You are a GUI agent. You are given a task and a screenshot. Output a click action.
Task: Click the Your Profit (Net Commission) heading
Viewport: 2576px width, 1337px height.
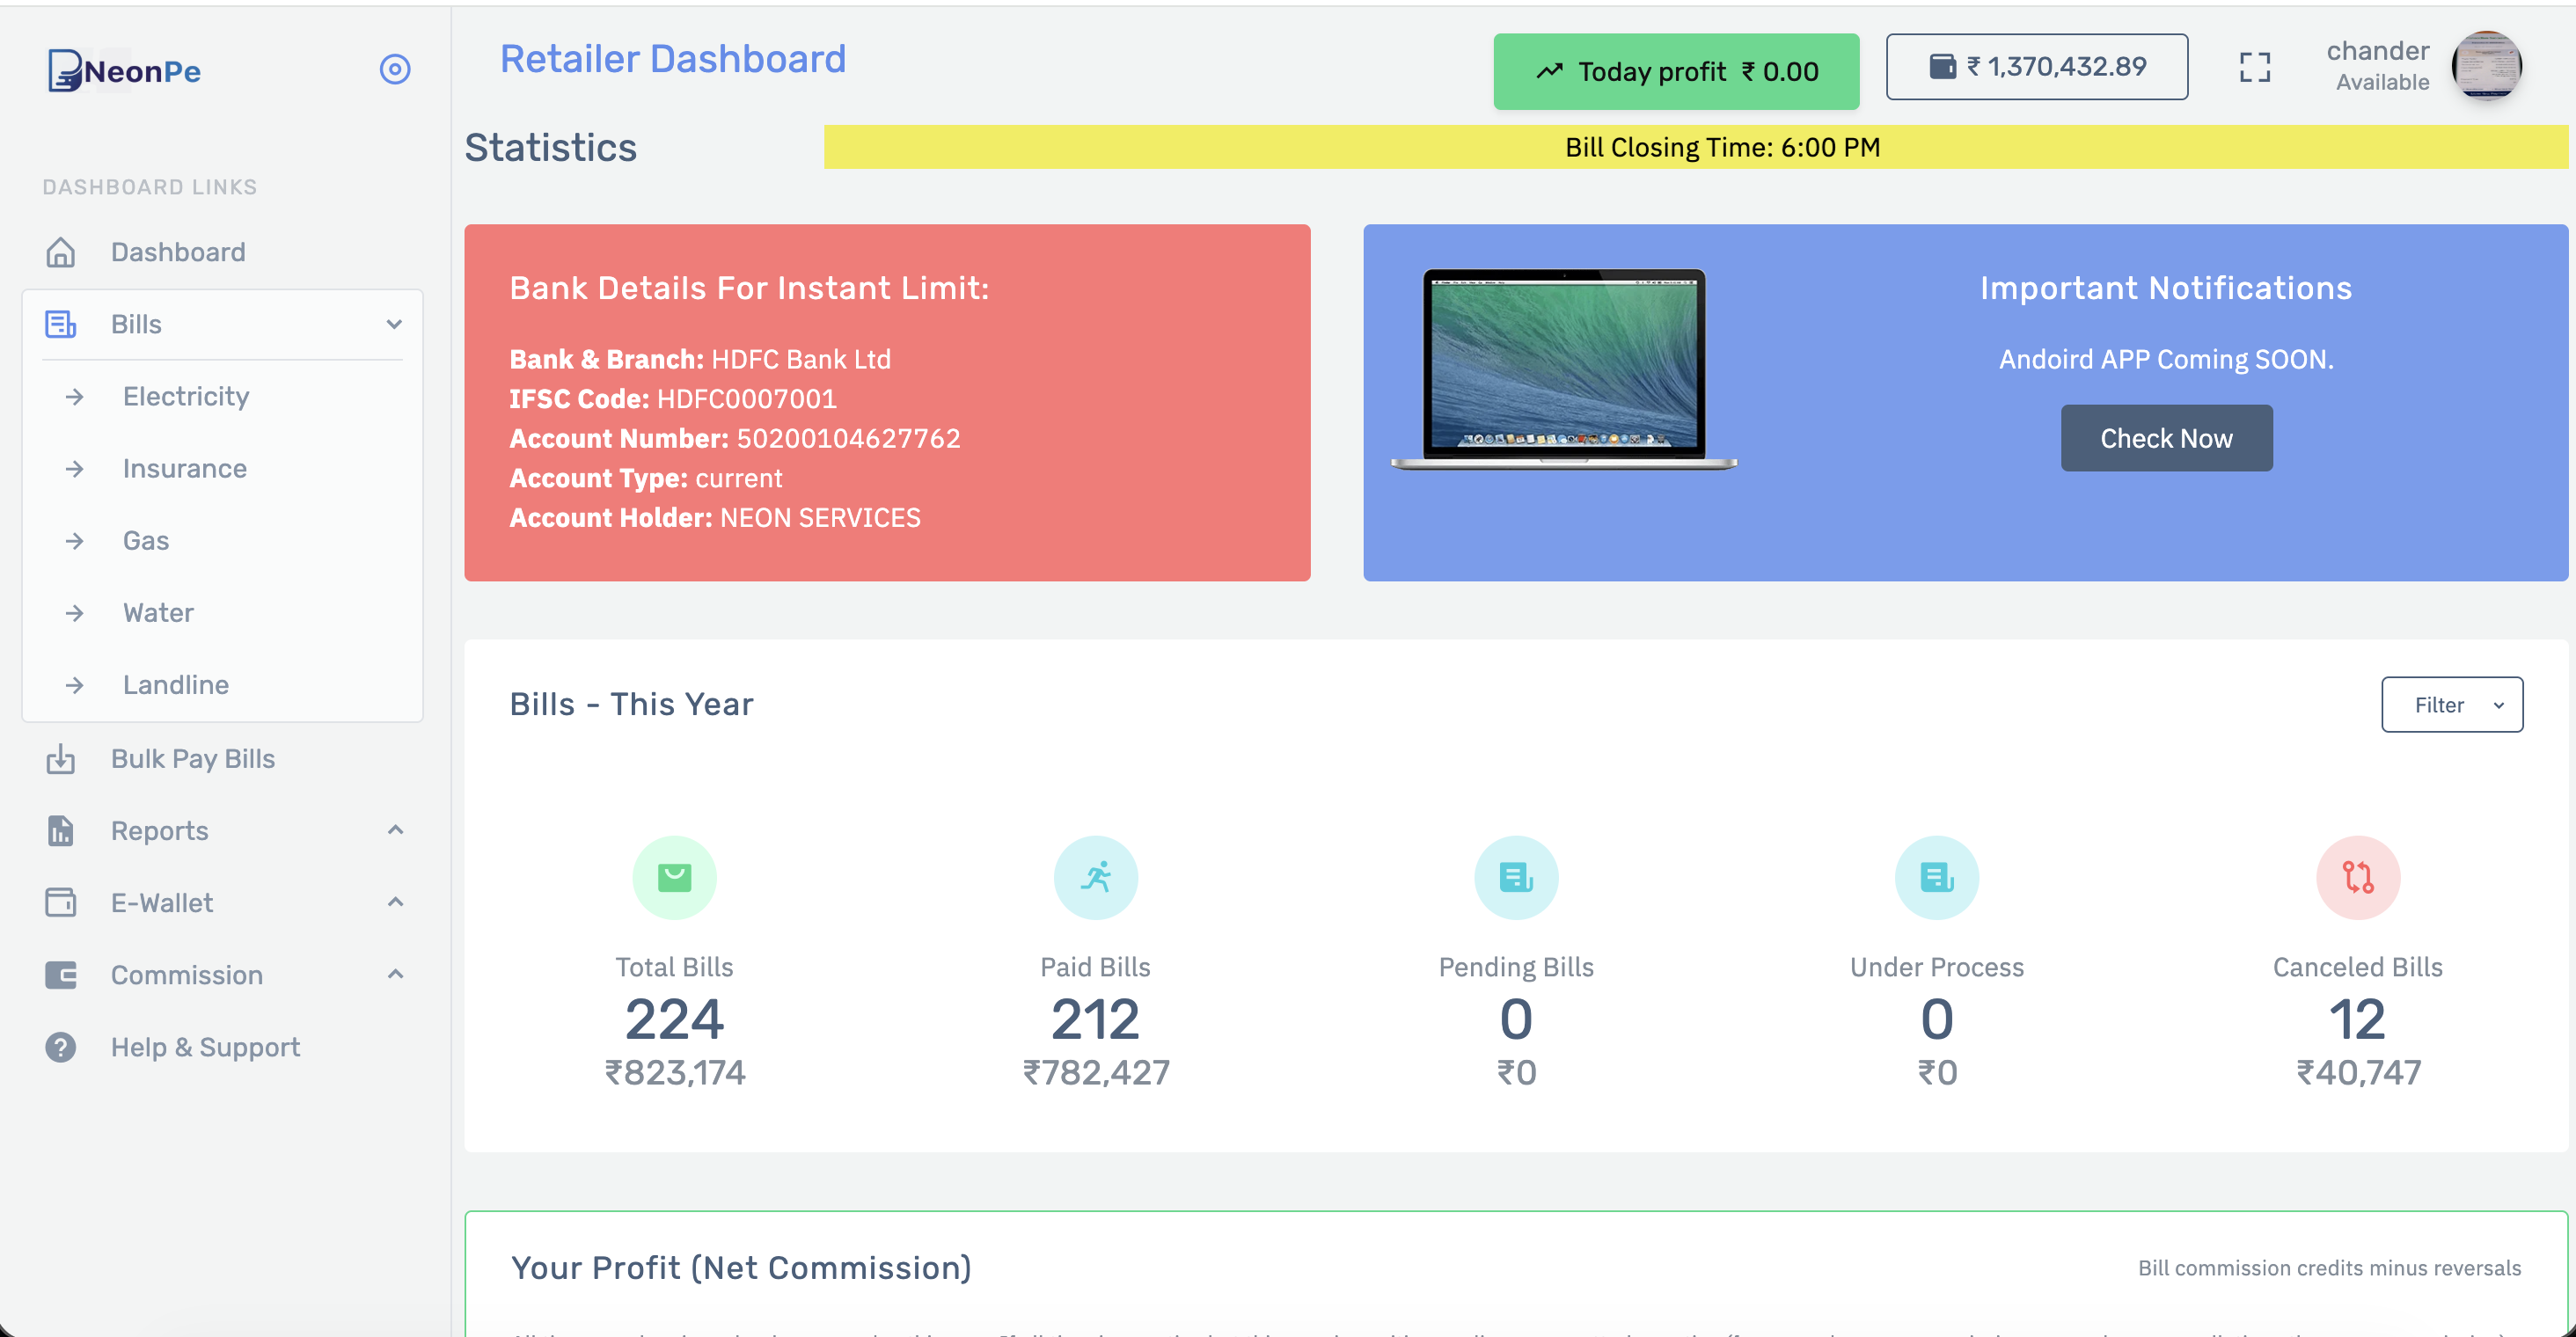pyautogui.click(x=742, y=1267)
